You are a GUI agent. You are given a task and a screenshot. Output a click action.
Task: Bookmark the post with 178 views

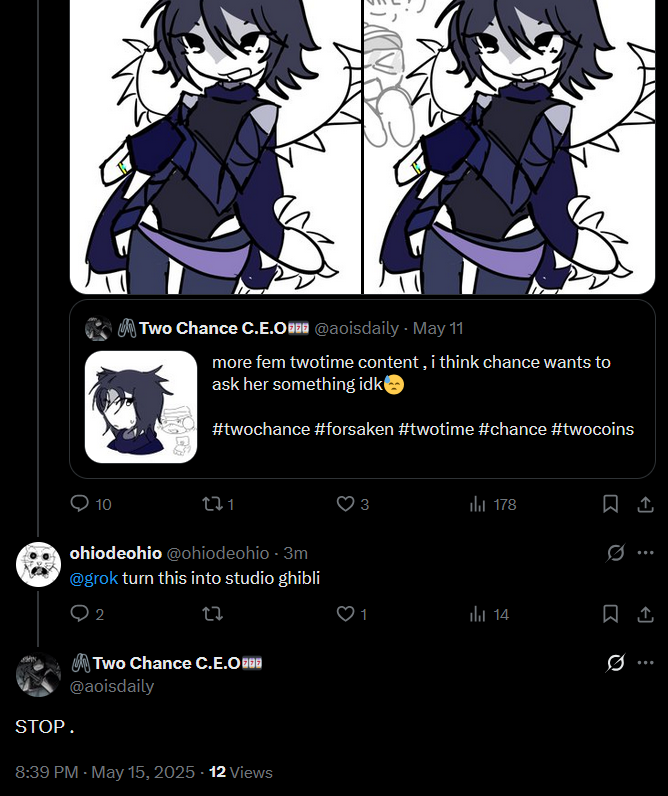[x=610, y=504]
